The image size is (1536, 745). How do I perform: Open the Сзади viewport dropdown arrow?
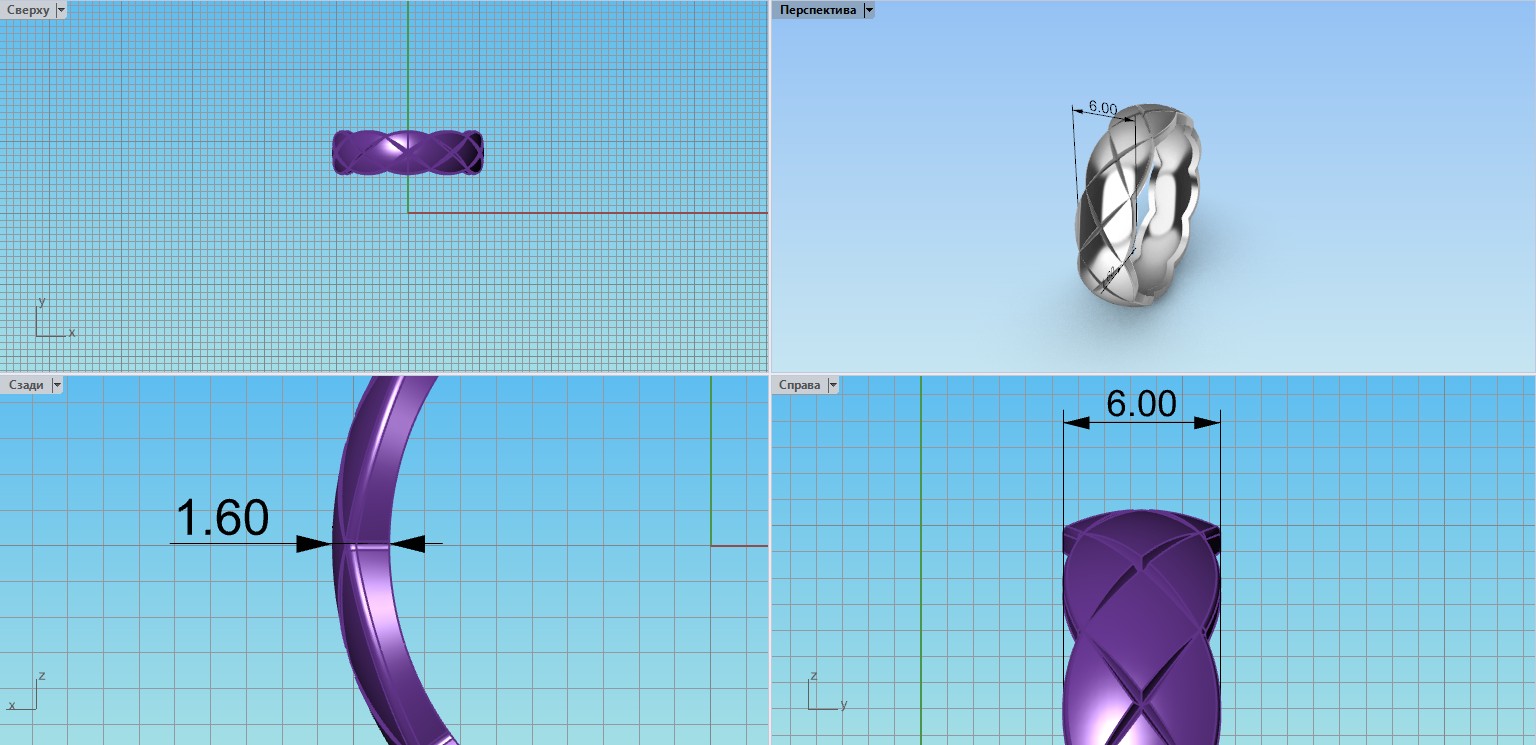[x=56, y=385]
